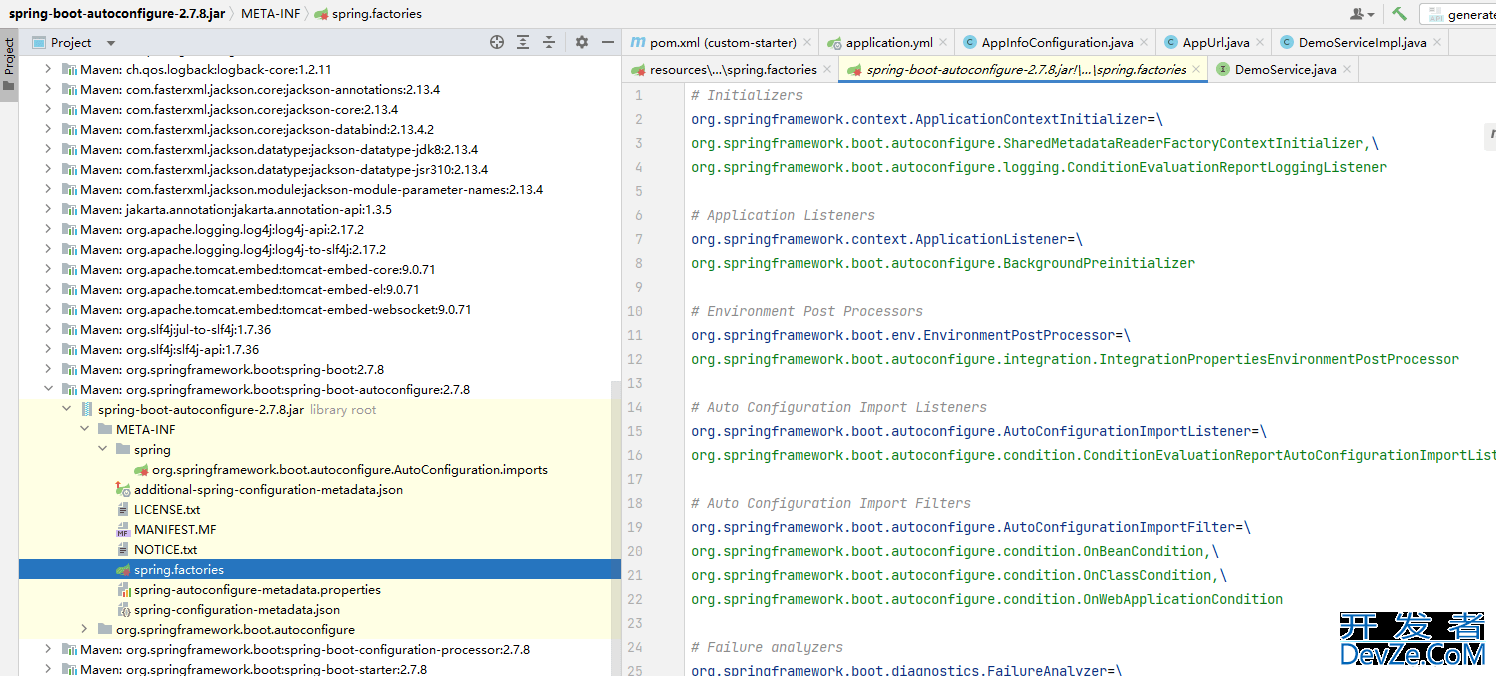The image size is (1496, 676).
Task: Click the Build project hammer icon
Action: (1399, 14)
